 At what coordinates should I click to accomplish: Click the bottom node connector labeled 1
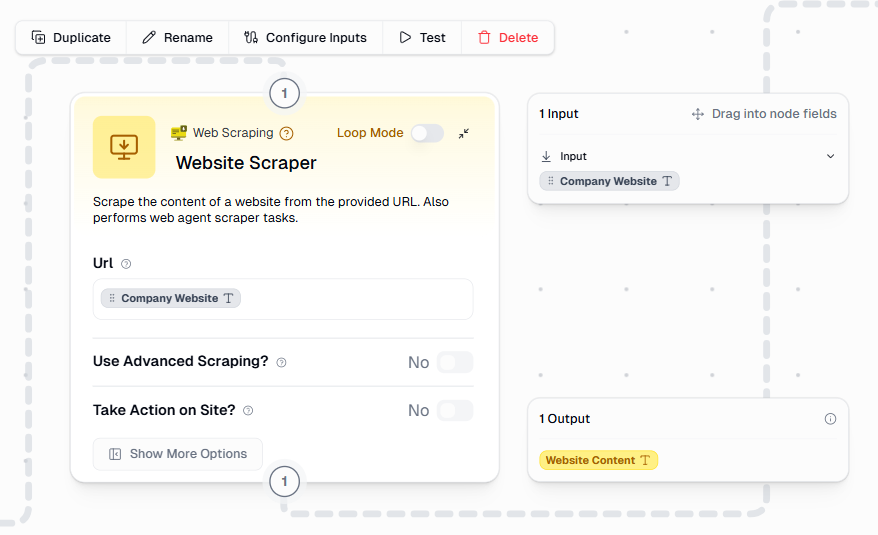[x=284, y=481]
